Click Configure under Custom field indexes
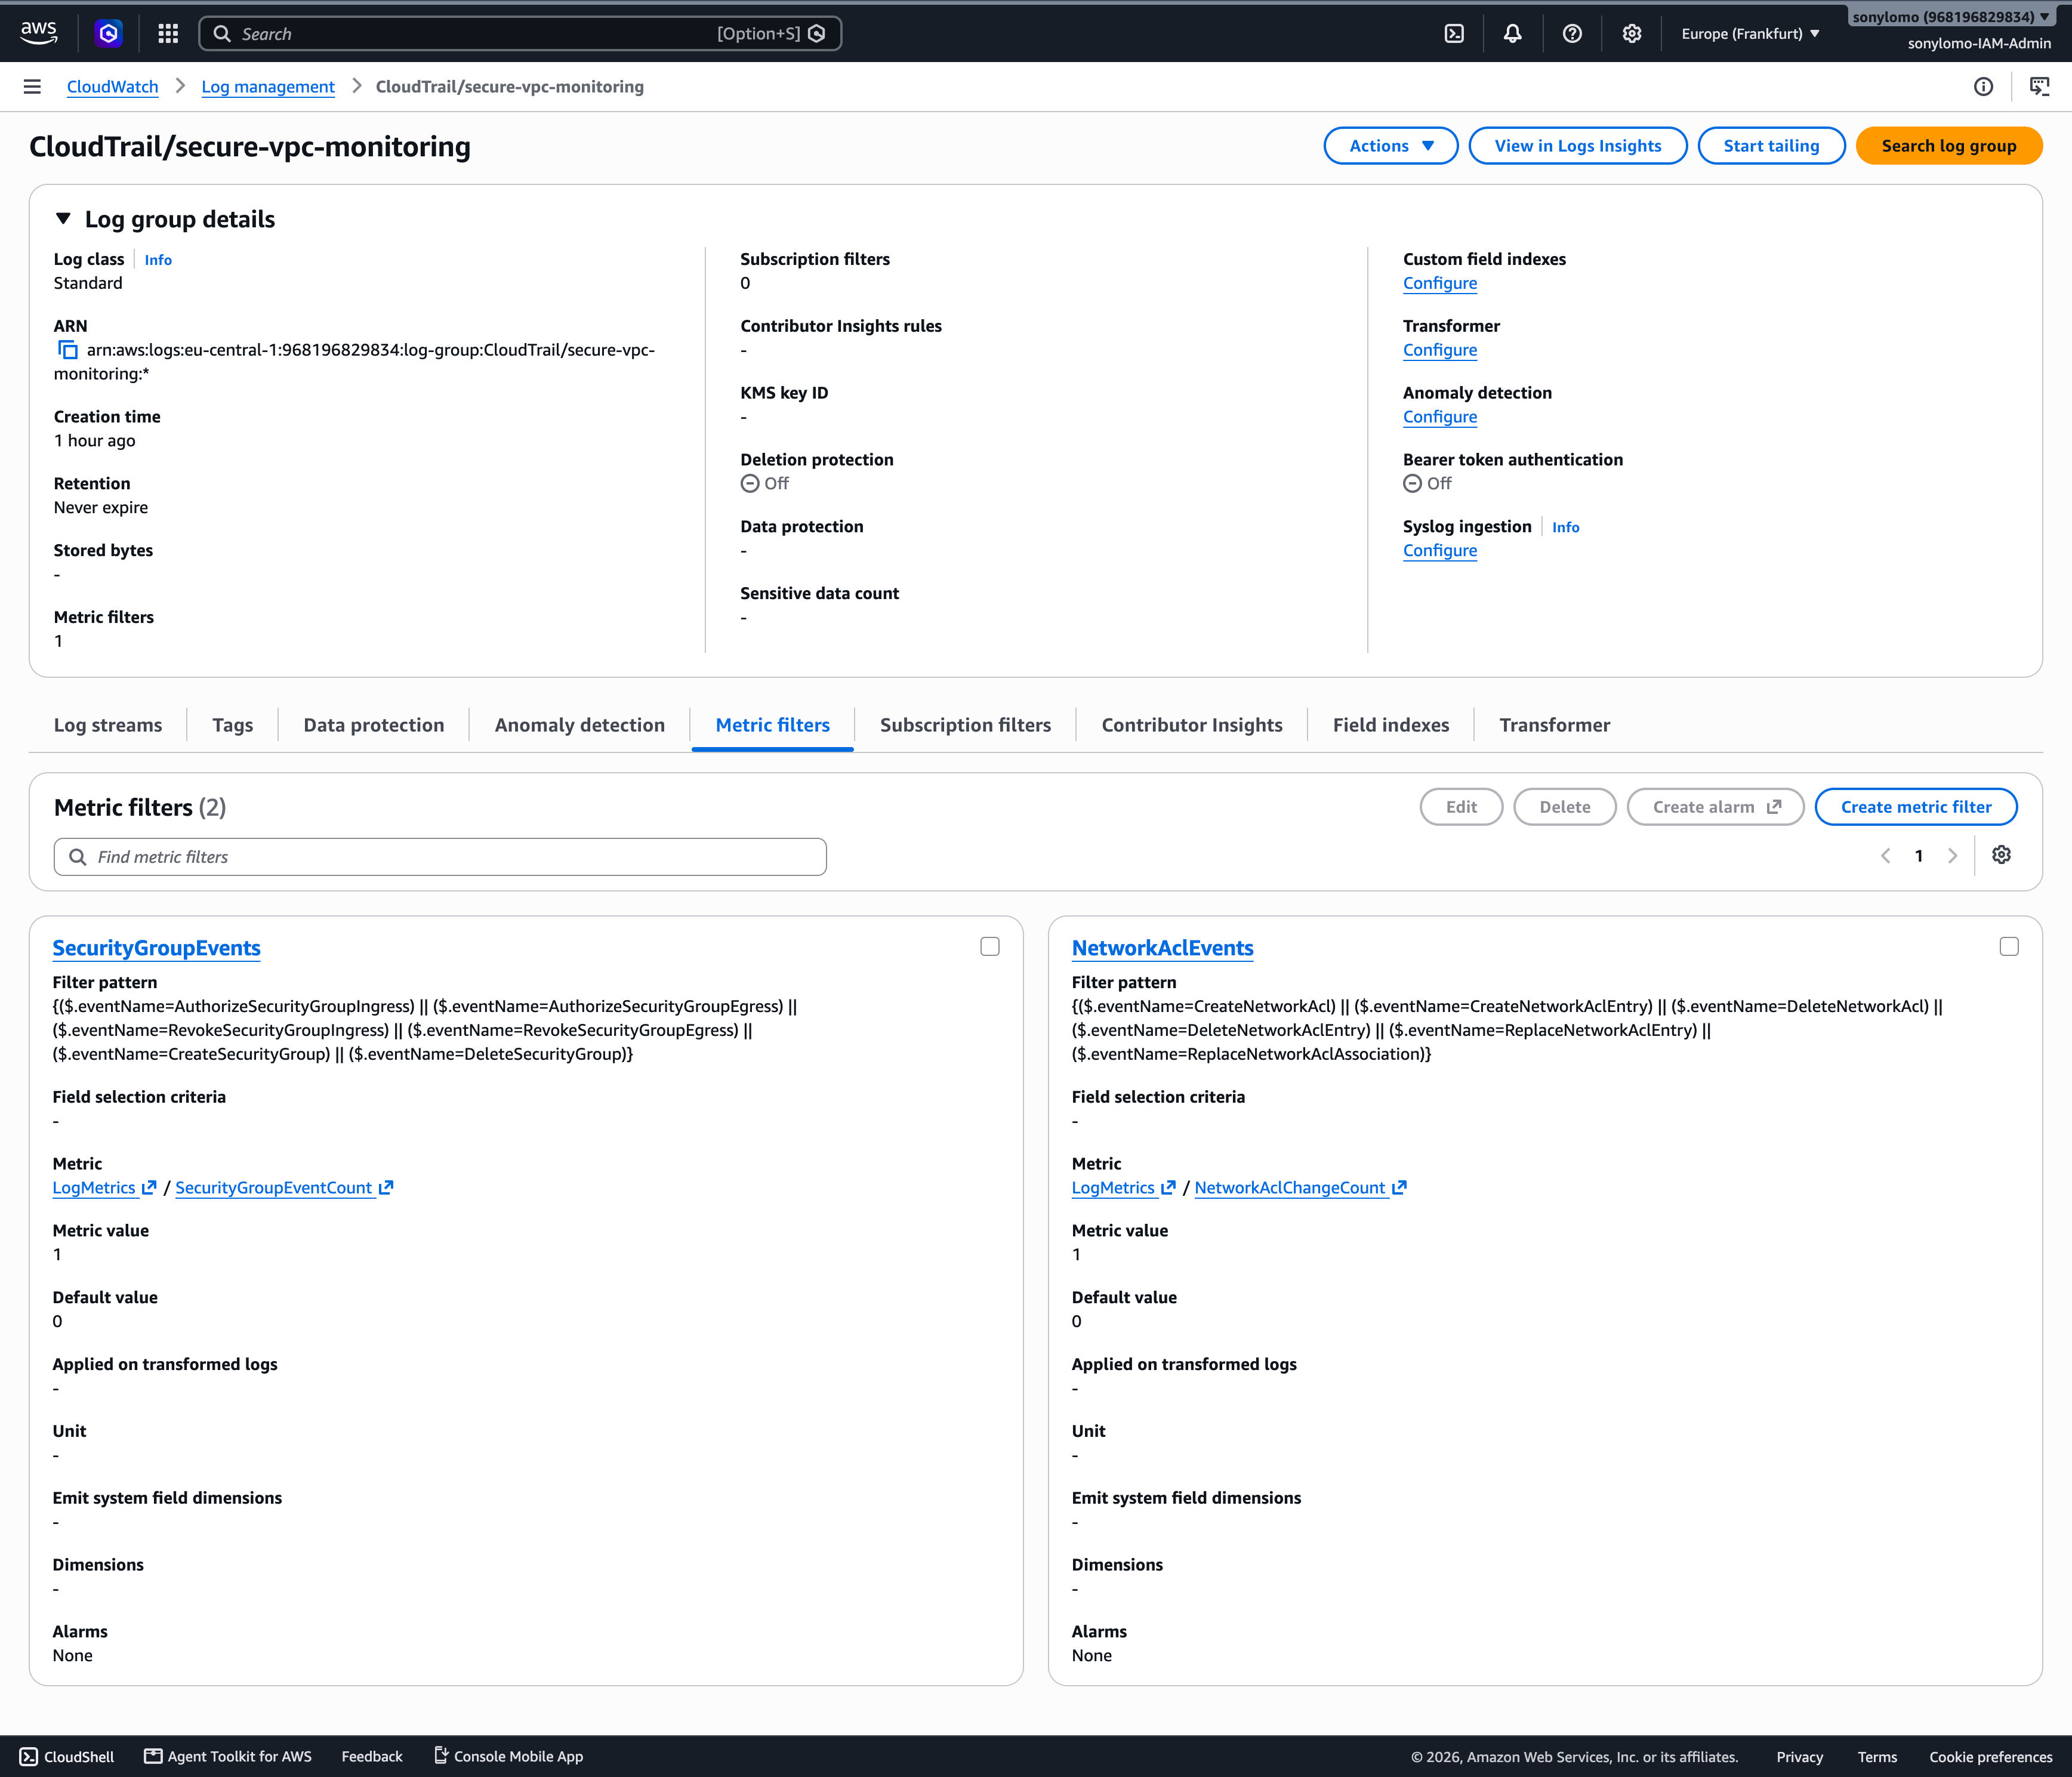The image size is (2072, 1777). pos(1439,283)
